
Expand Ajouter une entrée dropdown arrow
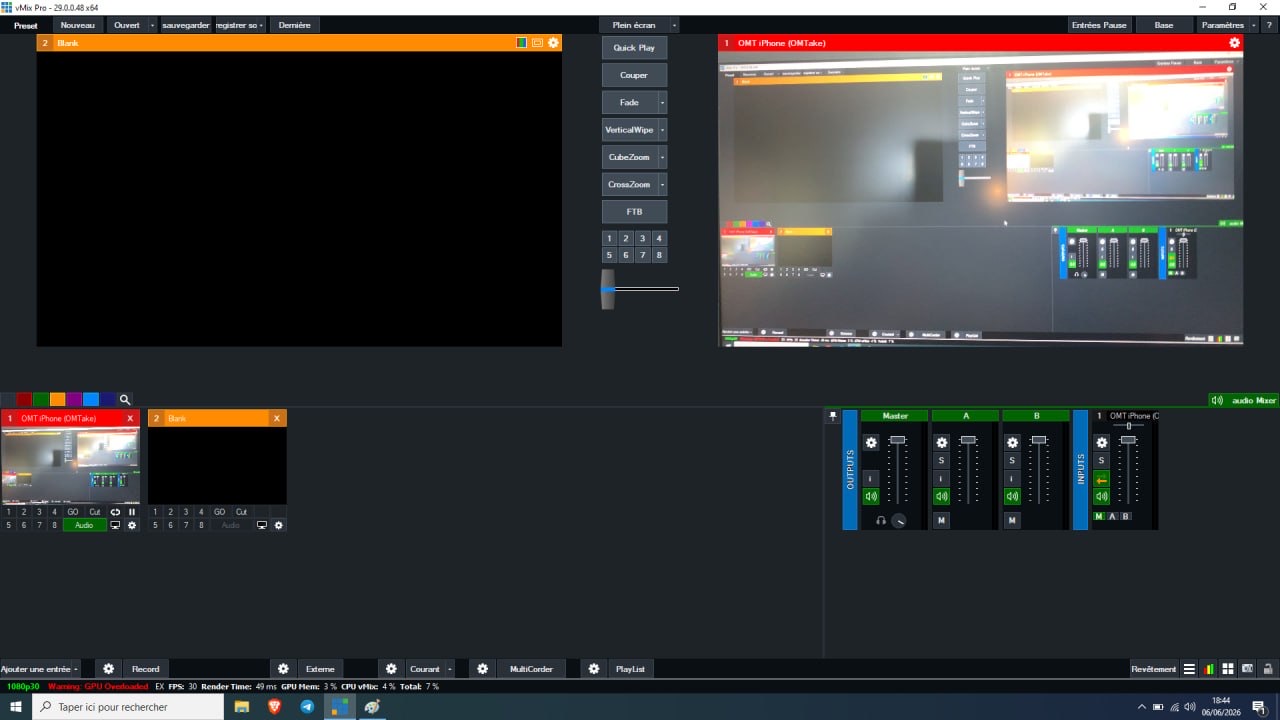coord(76,669)
